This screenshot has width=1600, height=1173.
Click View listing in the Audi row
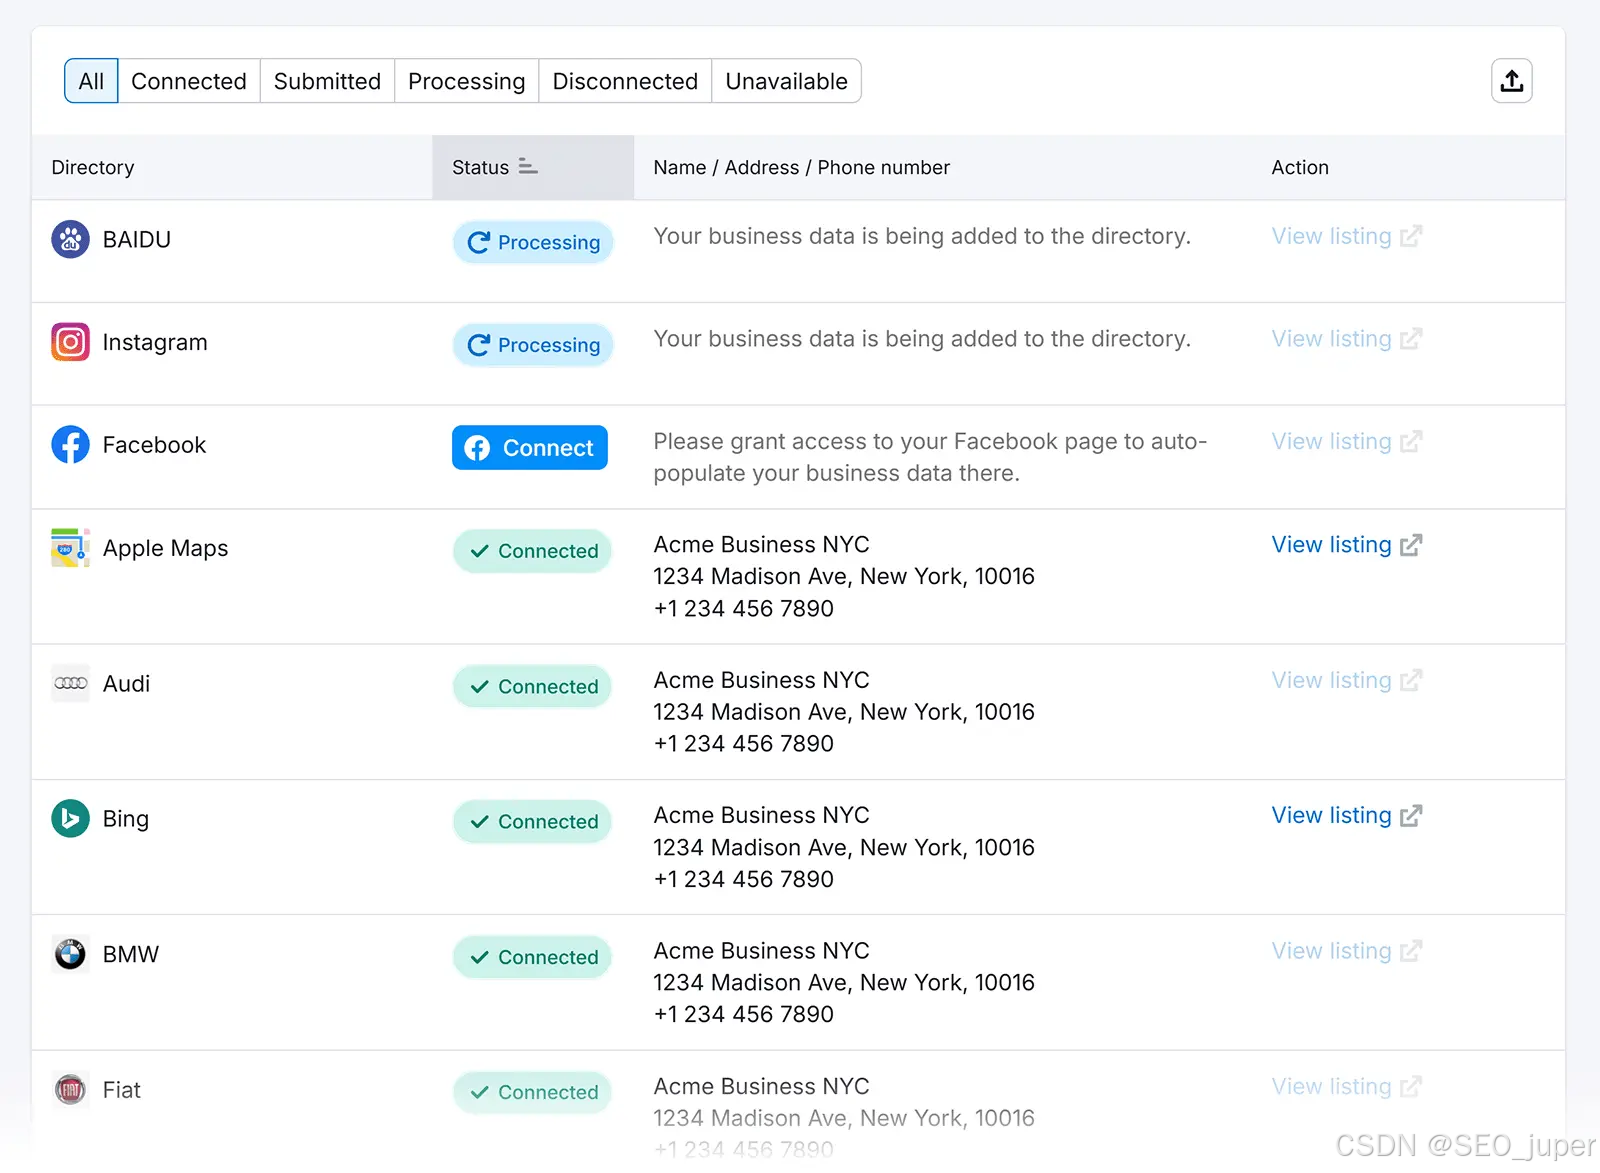pyautogui.click(x=1346, y=681)
